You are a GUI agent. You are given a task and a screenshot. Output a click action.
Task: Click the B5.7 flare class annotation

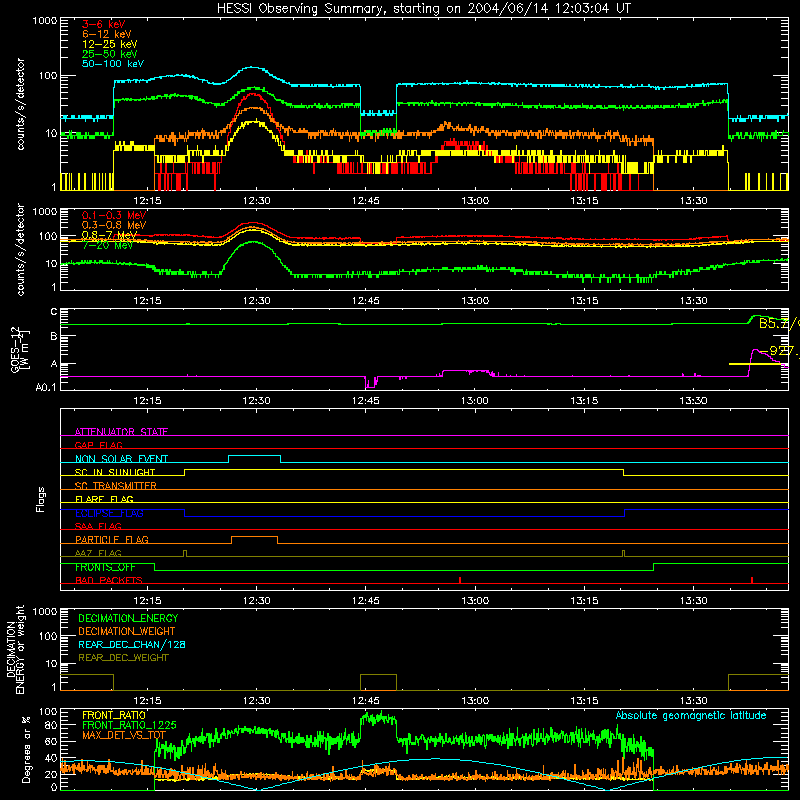pos(778,323)
